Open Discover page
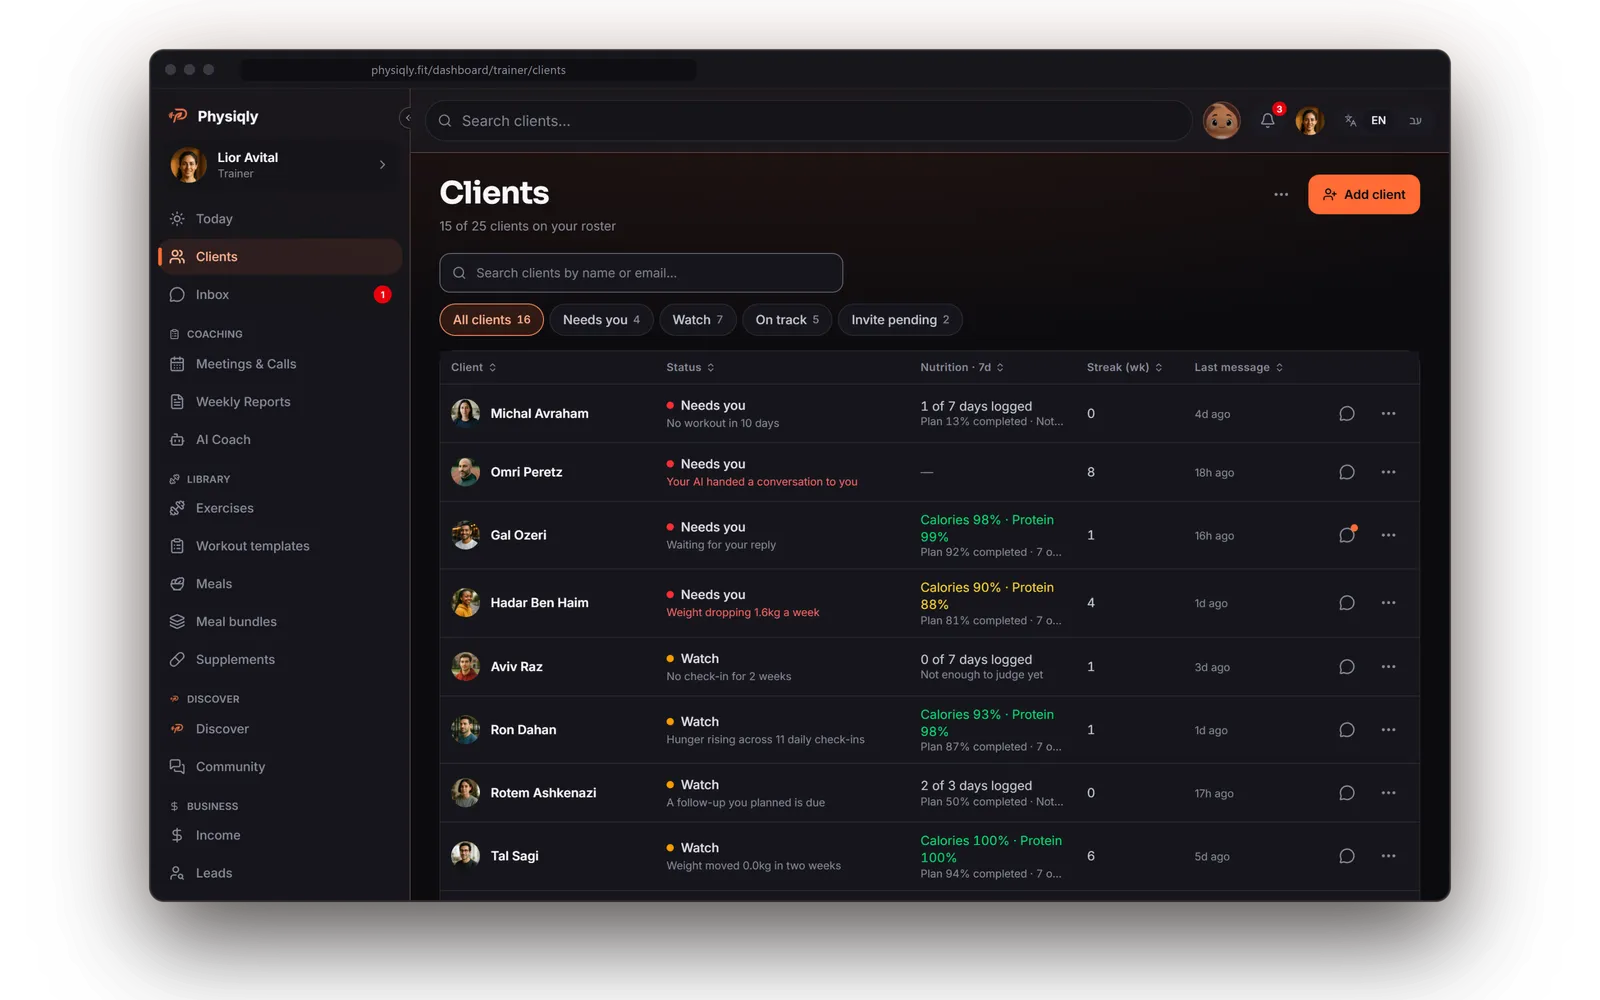This screenshot has width=1600, height=1000. coord(280,729)
